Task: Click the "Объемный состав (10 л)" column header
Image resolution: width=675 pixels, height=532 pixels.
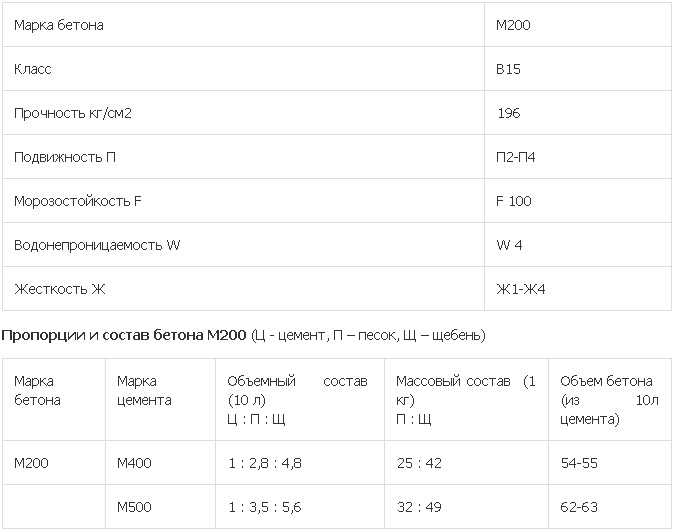Action: pyautogui.click(x=297, y=390)
